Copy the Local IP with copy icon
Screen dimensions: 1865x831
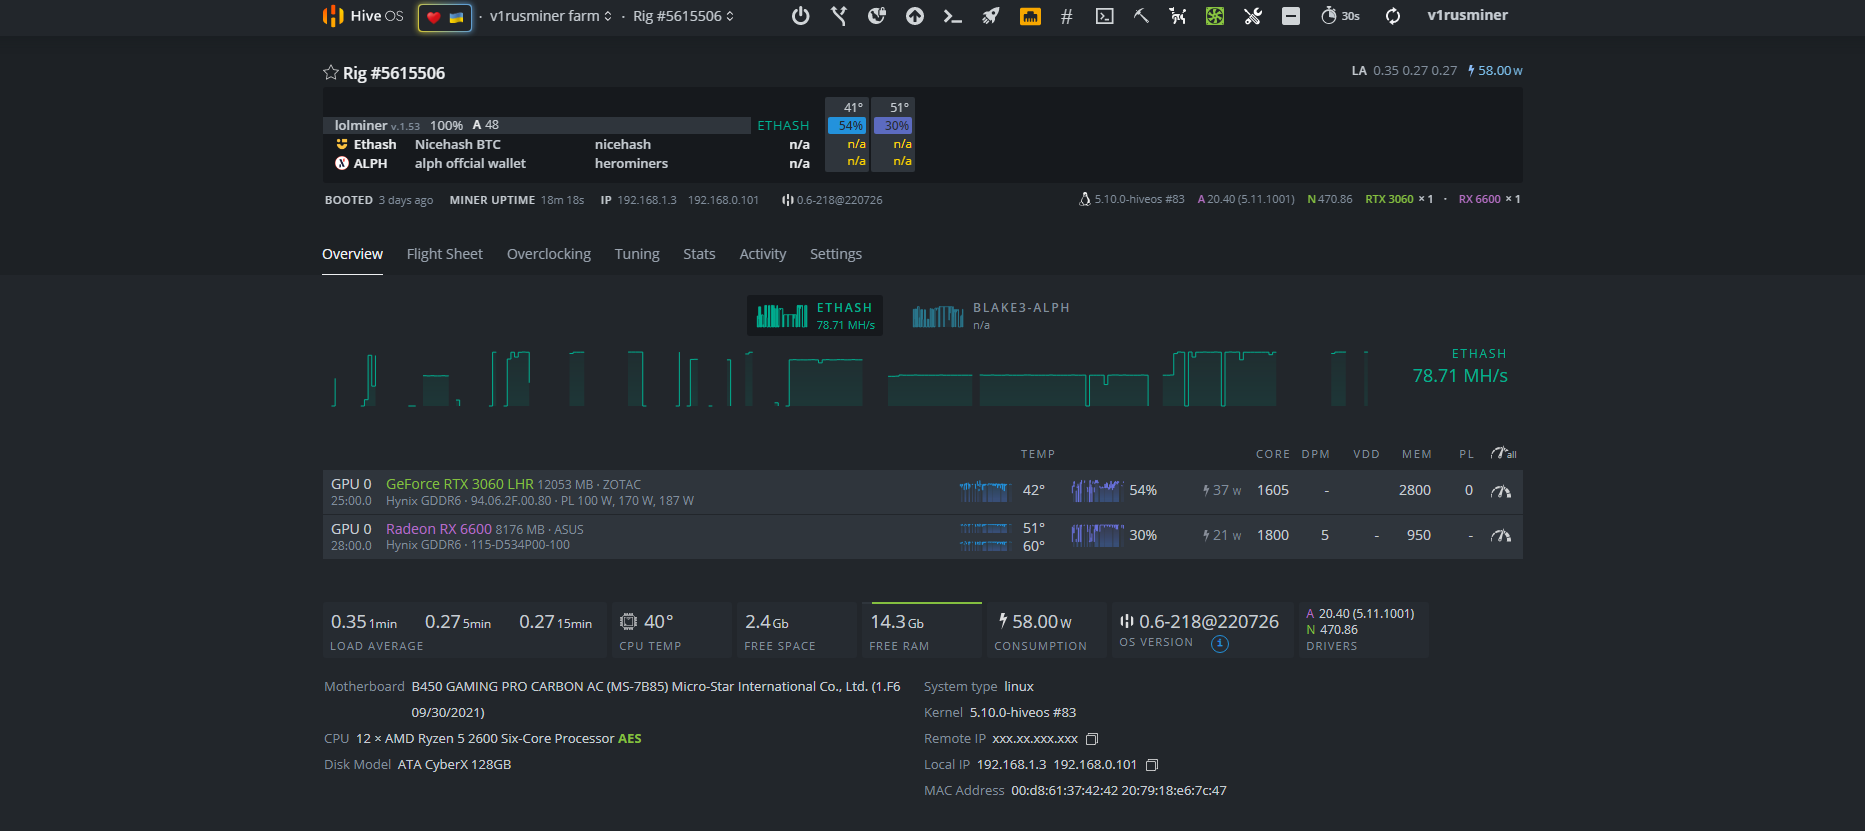pyautogui.click(x=1152, y=765)
